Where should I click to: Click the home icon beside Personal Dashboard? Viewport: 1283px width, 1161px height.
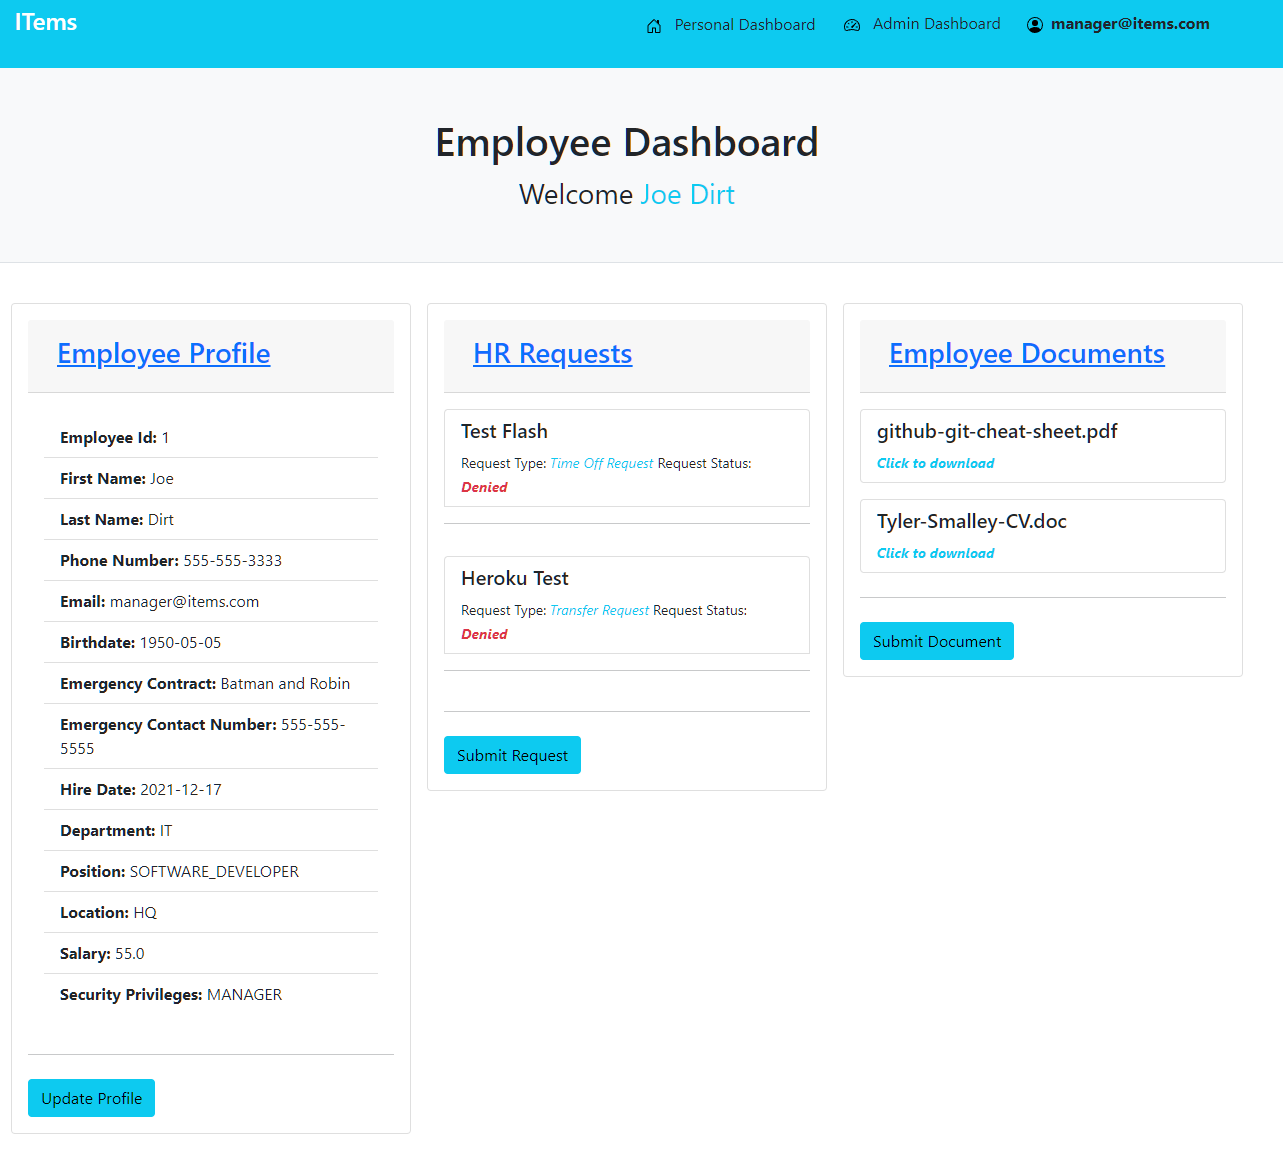(x=654, y=26)
